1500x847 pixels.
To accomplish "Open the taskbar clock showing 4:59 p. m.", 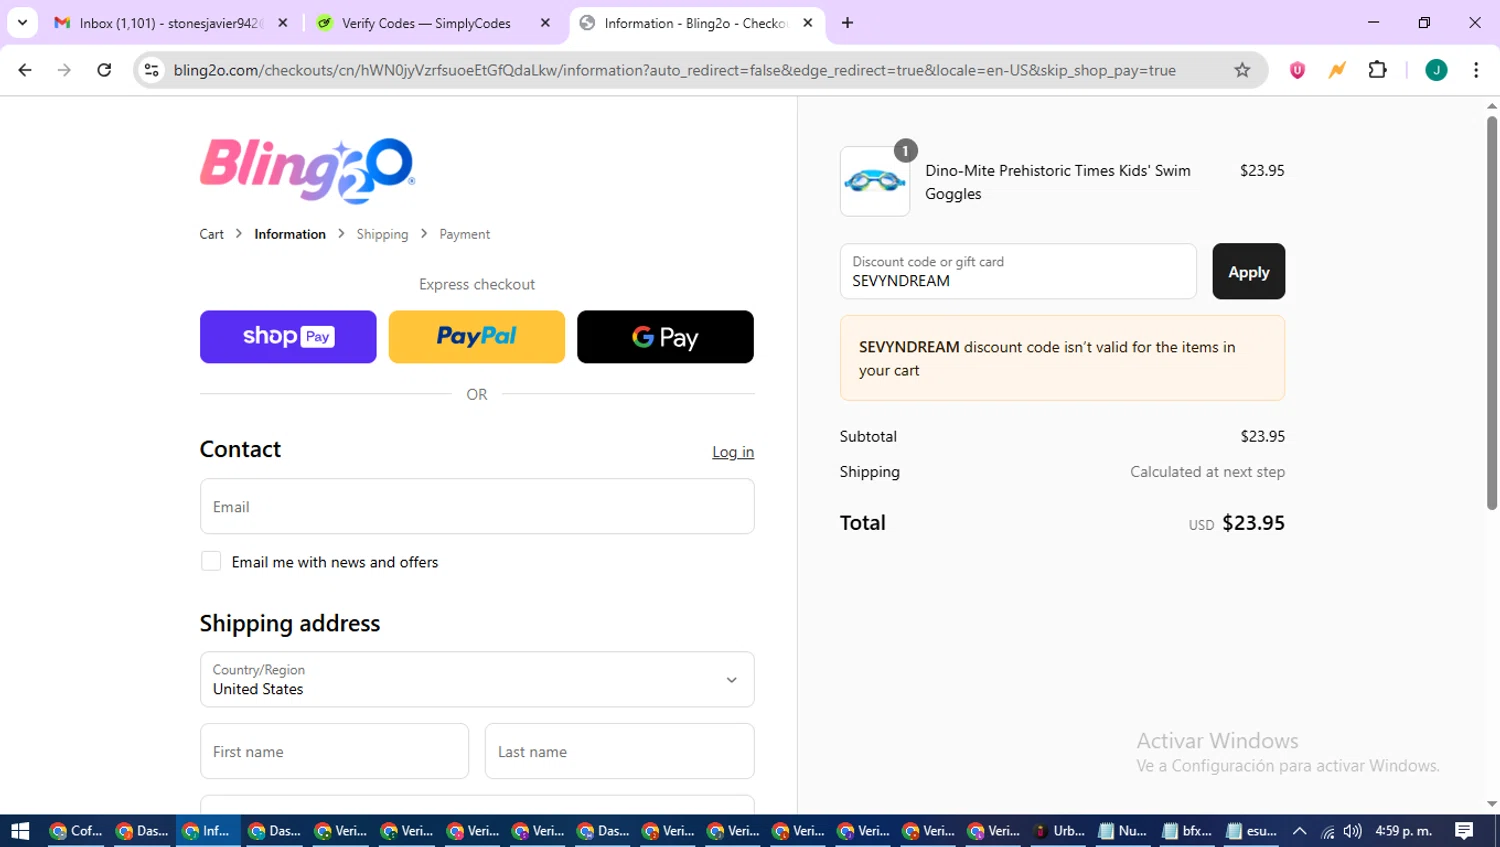I will coord(1404,831).
